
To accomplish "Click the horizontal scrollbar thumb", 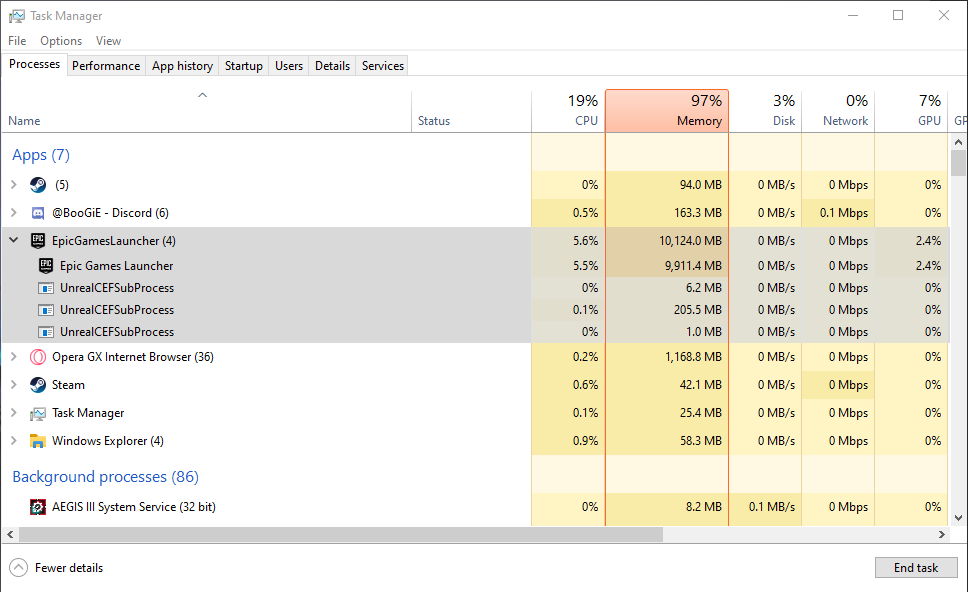I will [x=340, y=535].
